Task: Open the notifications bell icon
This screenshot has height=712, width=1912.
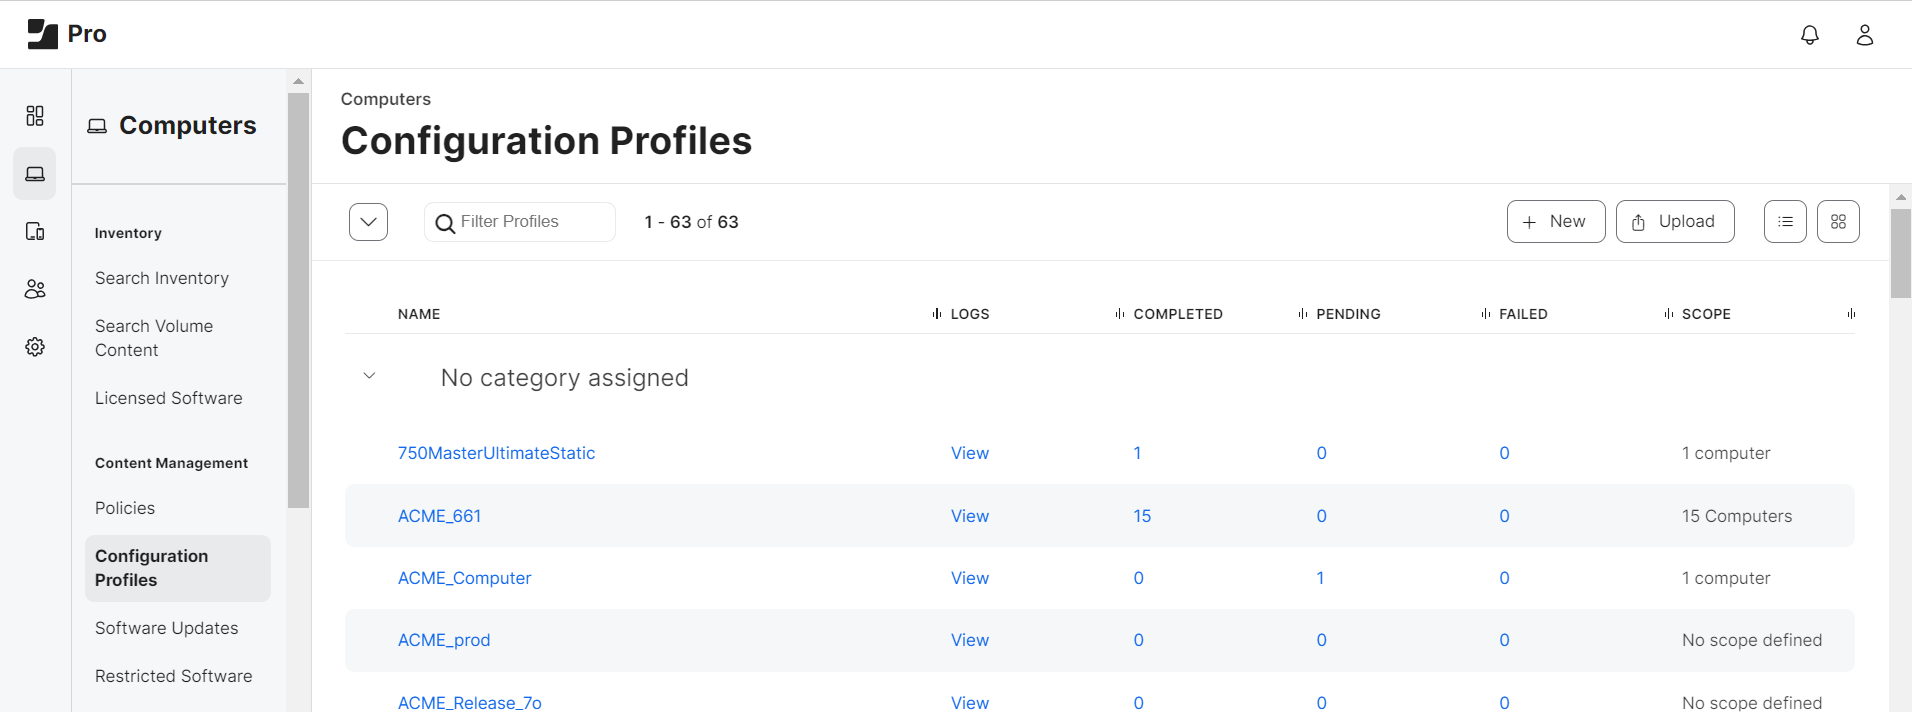Action: (x=1809, y=35)
